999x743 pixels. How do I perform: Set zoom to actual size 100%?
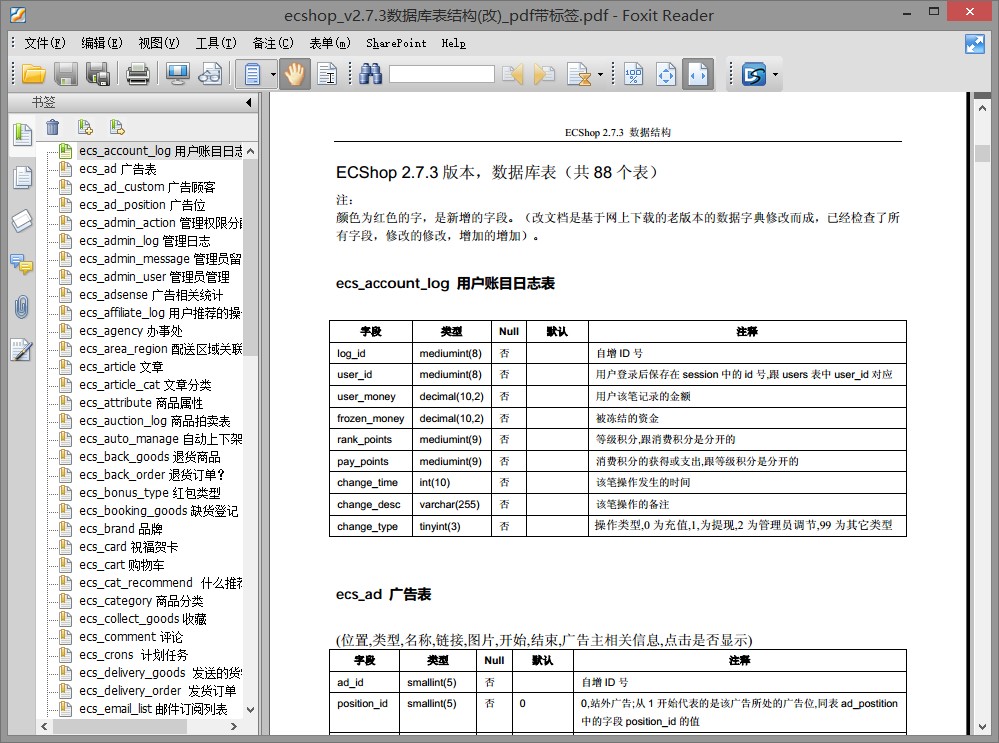click(633, 75)
